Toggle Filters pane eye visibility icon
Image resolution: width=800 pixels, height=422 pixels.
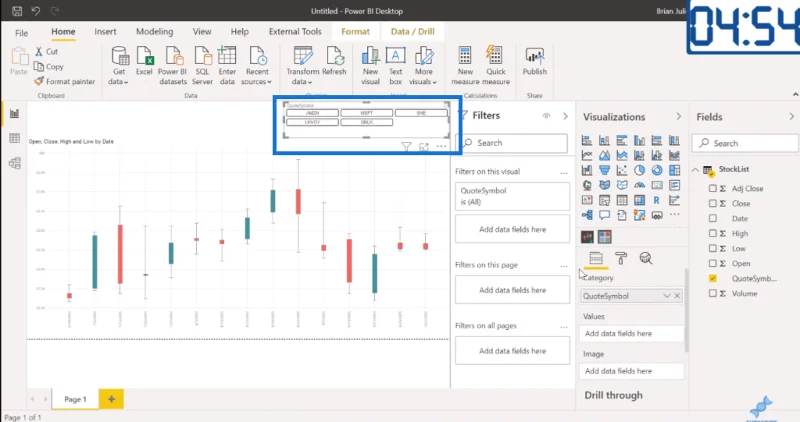click(x=546, y=116)
